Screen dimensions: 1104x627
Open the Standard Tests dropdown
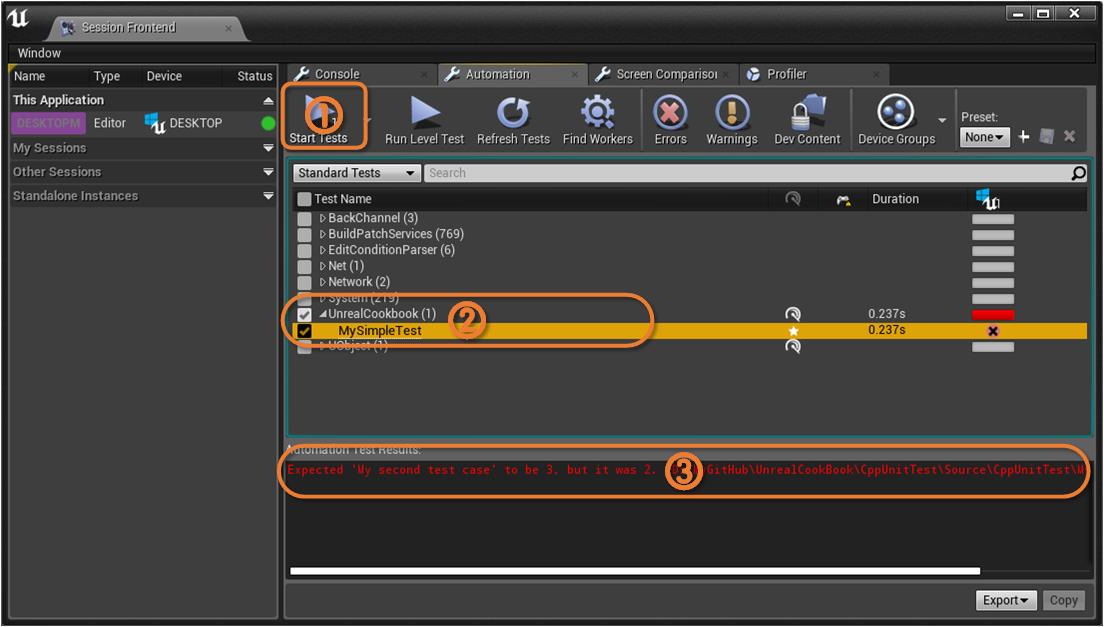(x=356, y=172)
